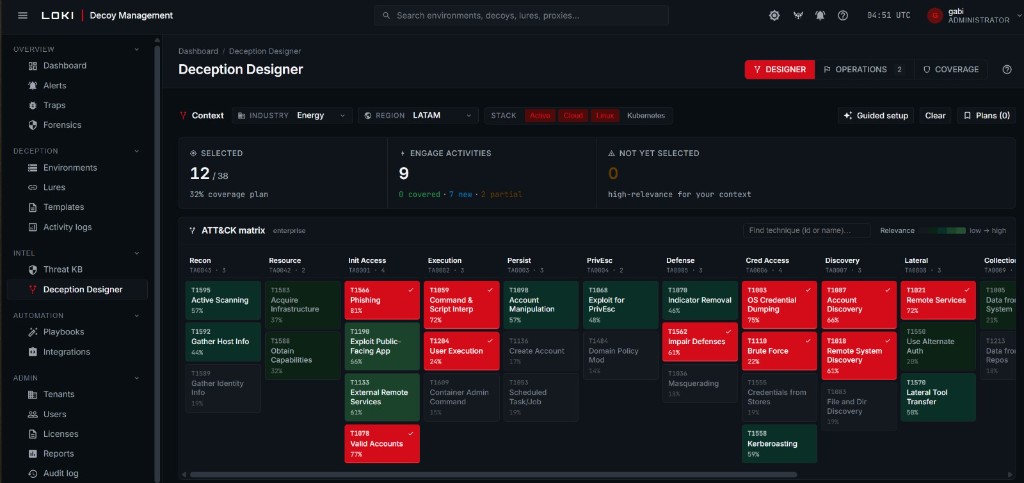The height and width of the screenshot is (483, 1024).
Task: Click the red Context icon
Action: pyautogui.click(x=183, y=116)
